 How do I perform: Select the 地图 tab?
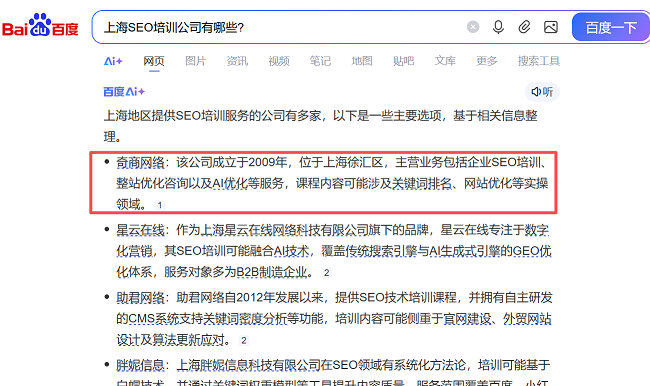pyautogui.click(x=362, y=61)
